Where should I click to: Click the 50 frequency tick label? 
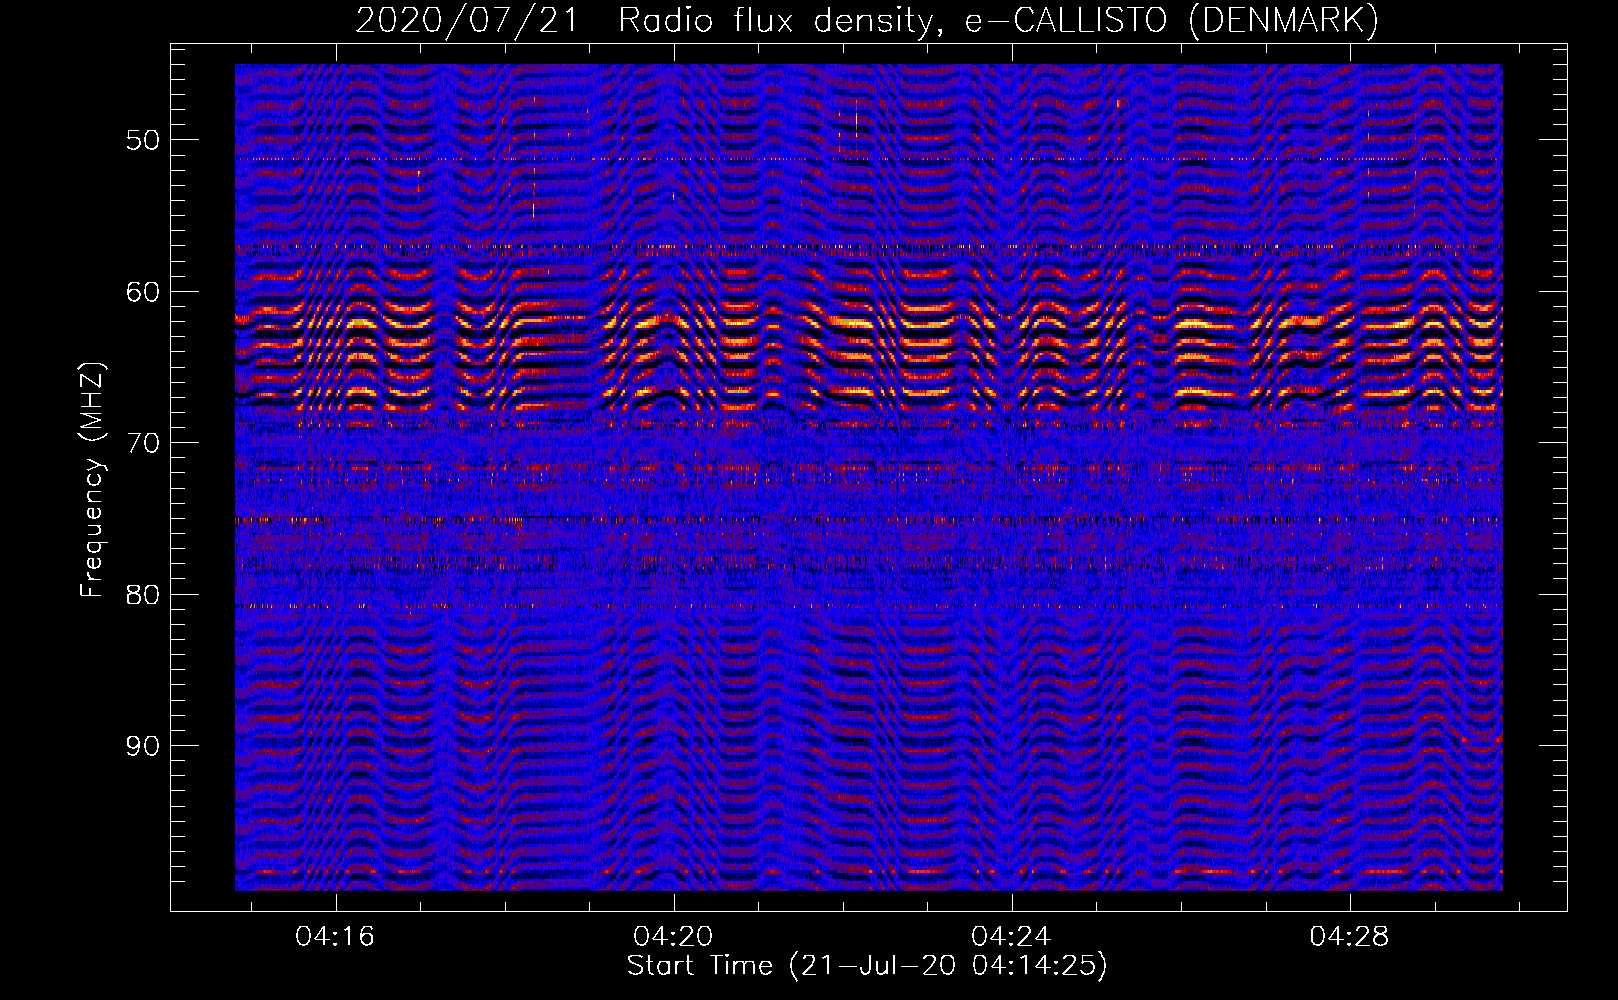pyautogui.click(x=143, y=140)
